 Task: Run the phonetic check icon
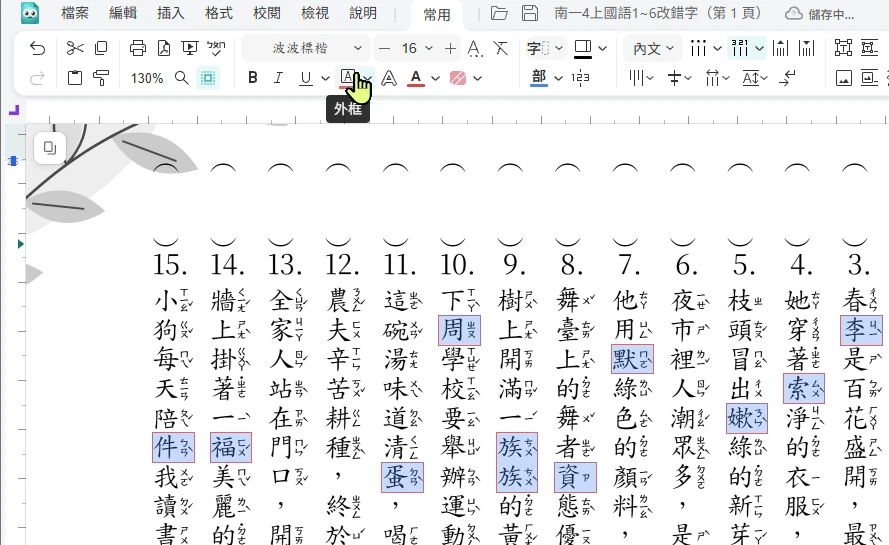click(x=216, y=49)
